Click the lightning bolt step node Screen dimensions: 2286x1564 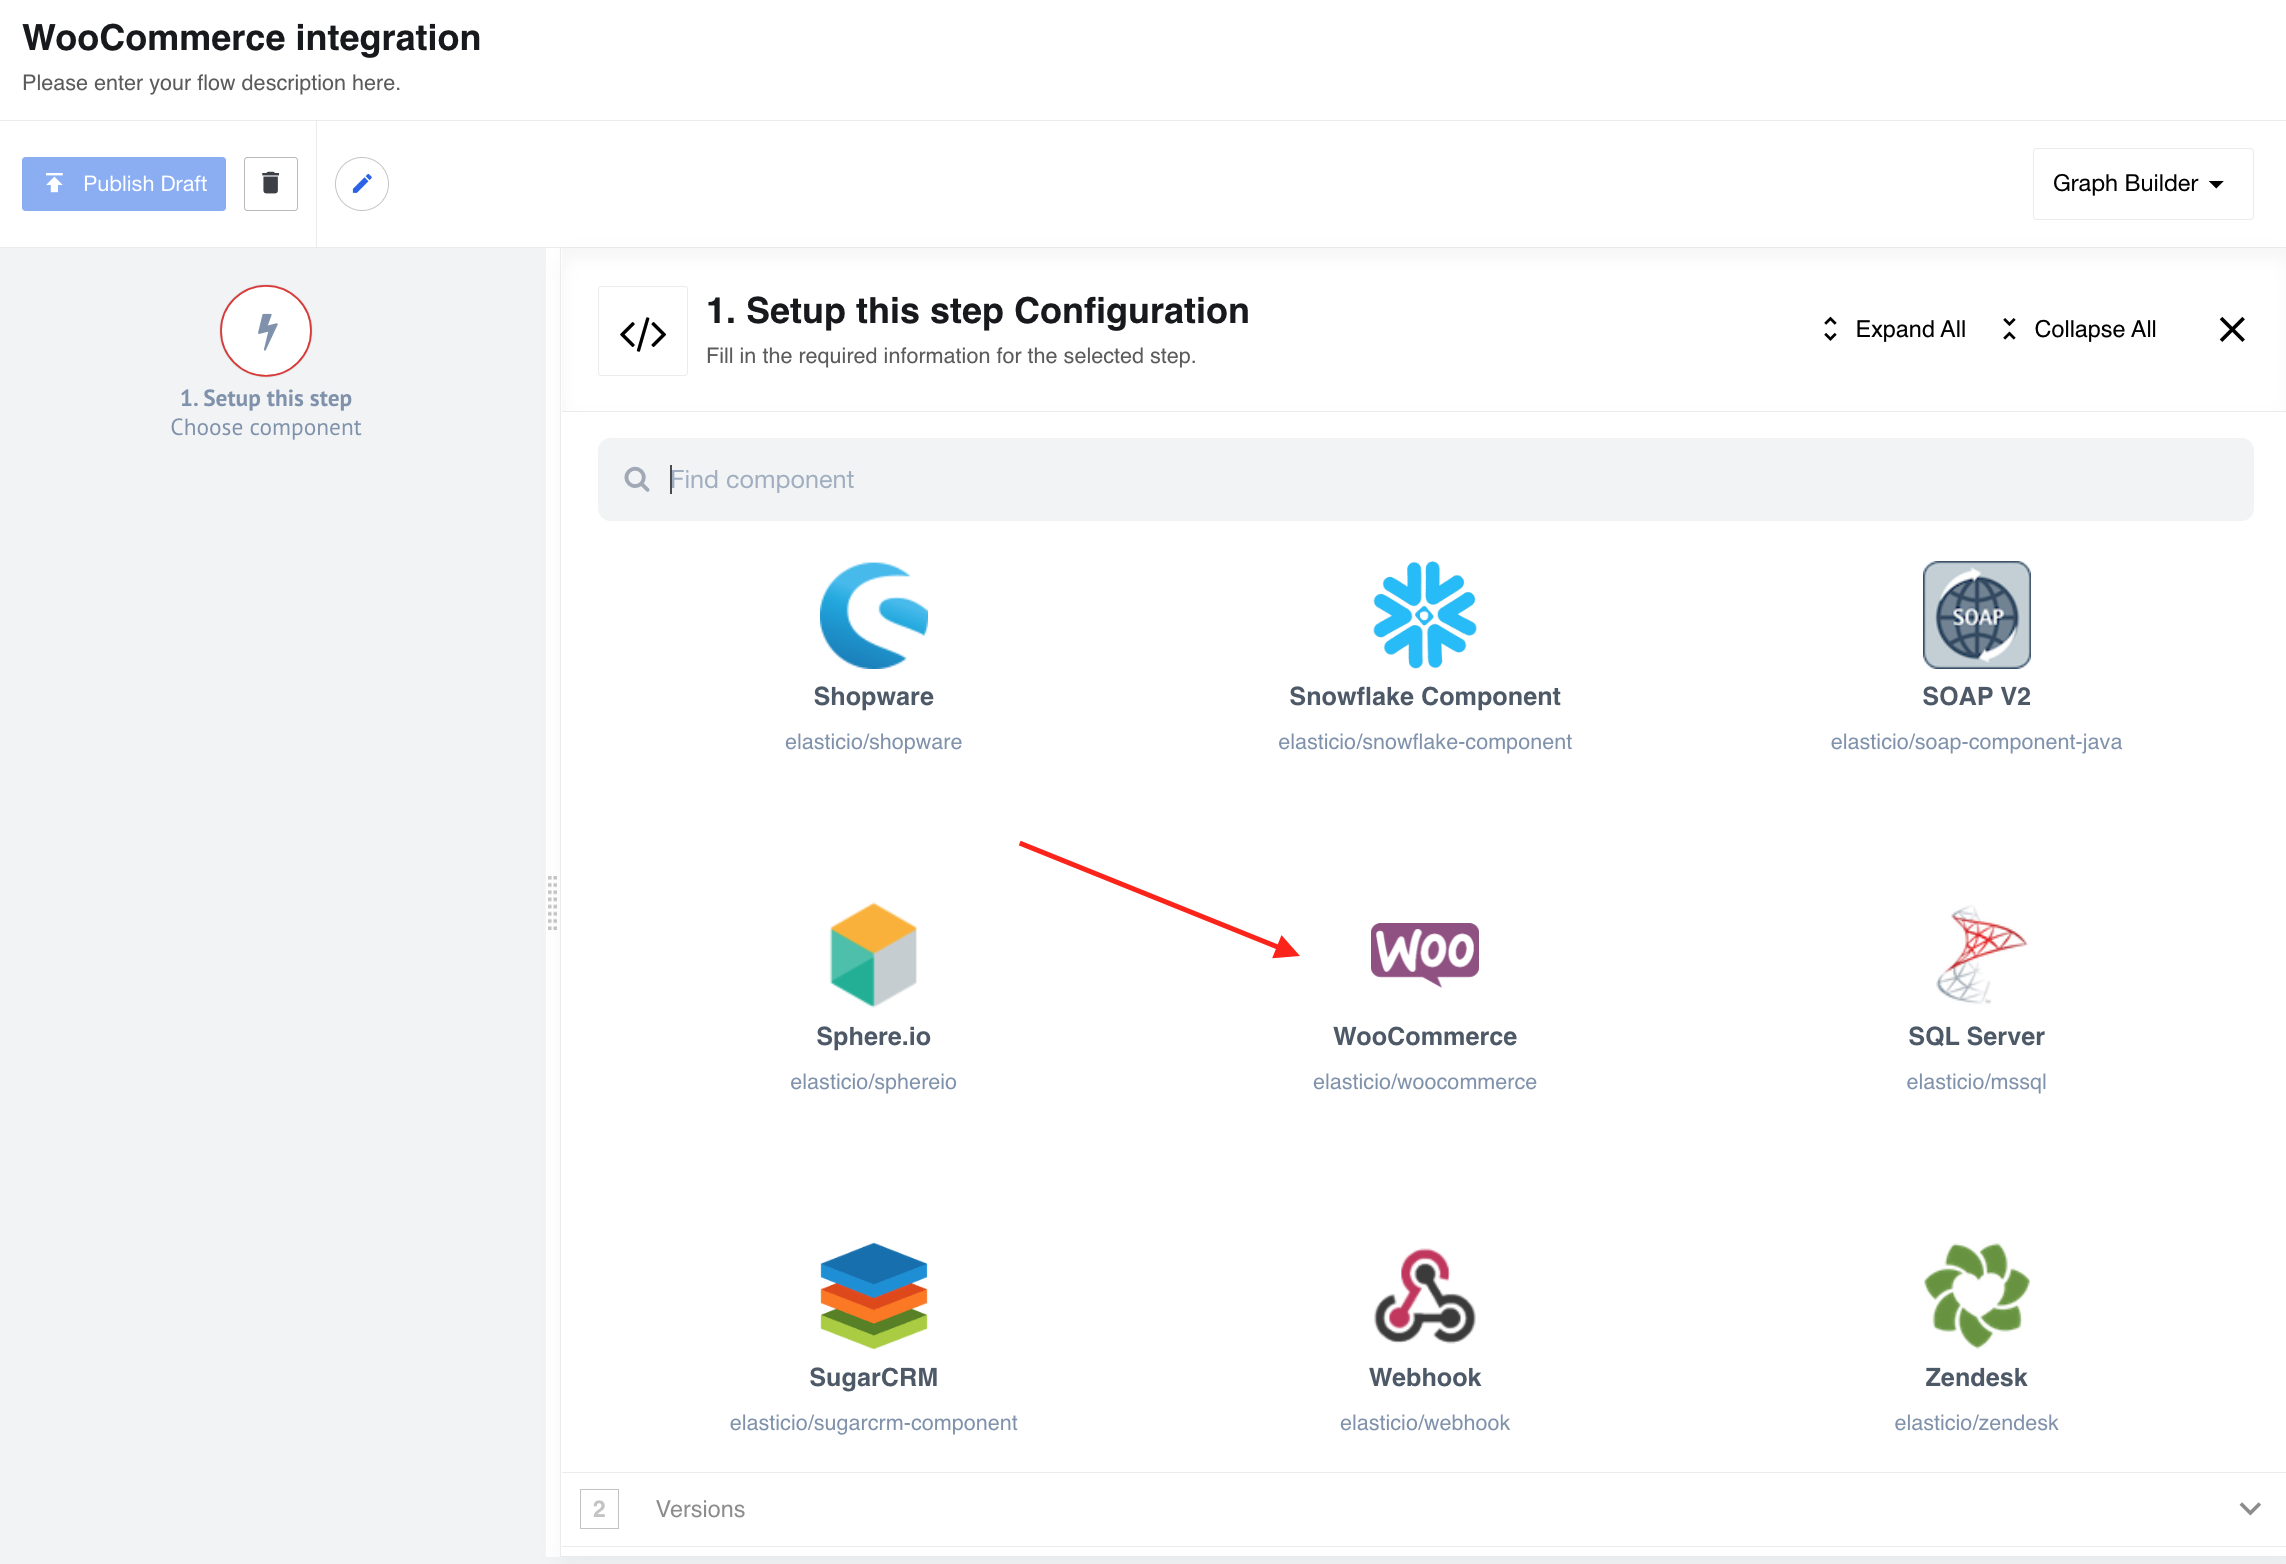[266, 331]
